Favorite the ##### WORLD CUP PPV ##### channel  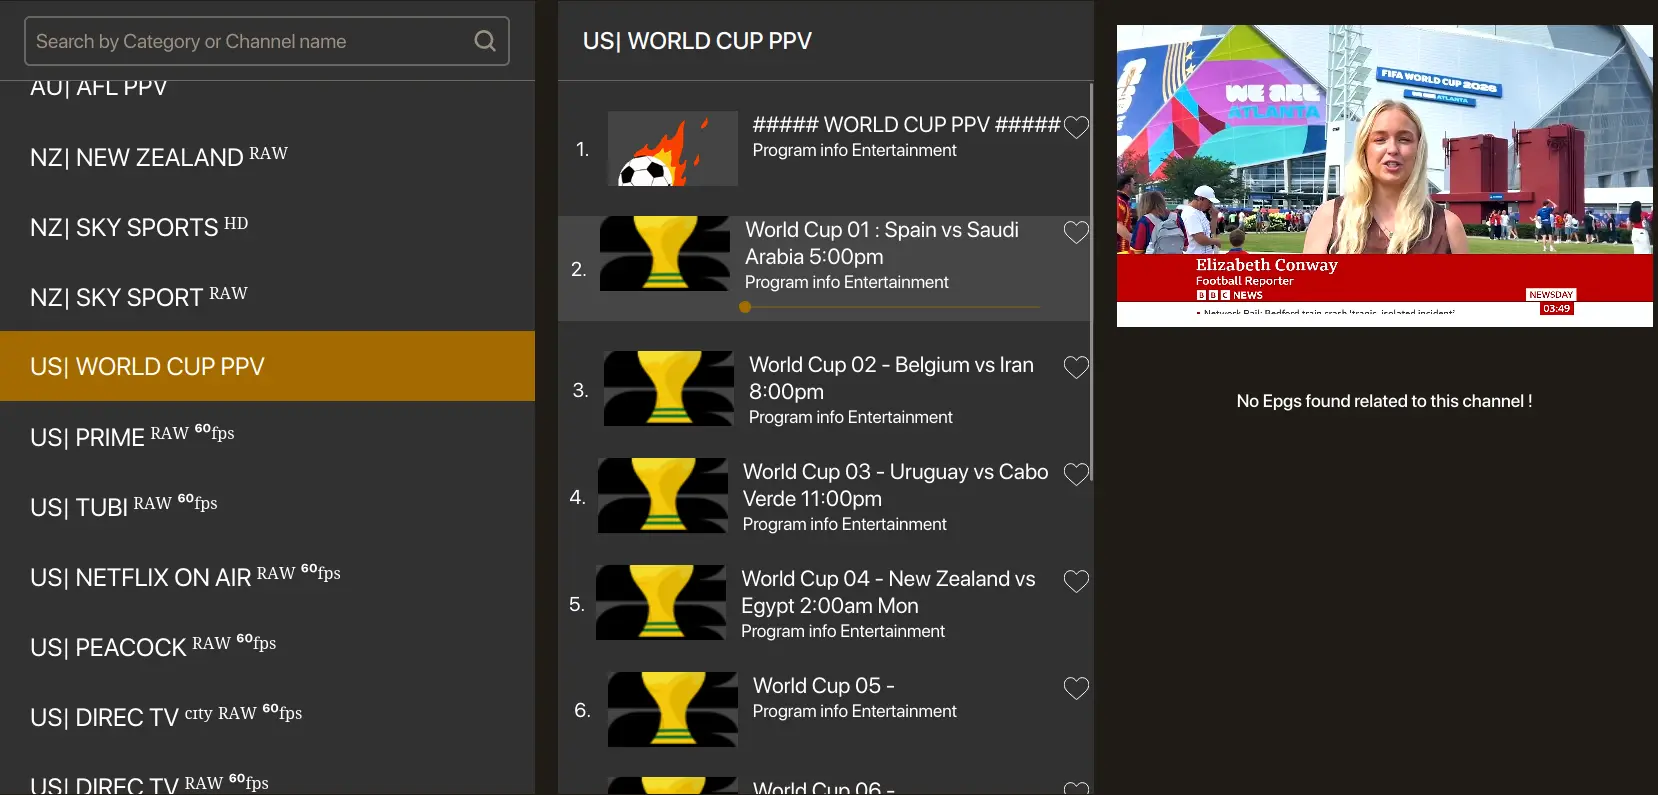pos(1076,127)
